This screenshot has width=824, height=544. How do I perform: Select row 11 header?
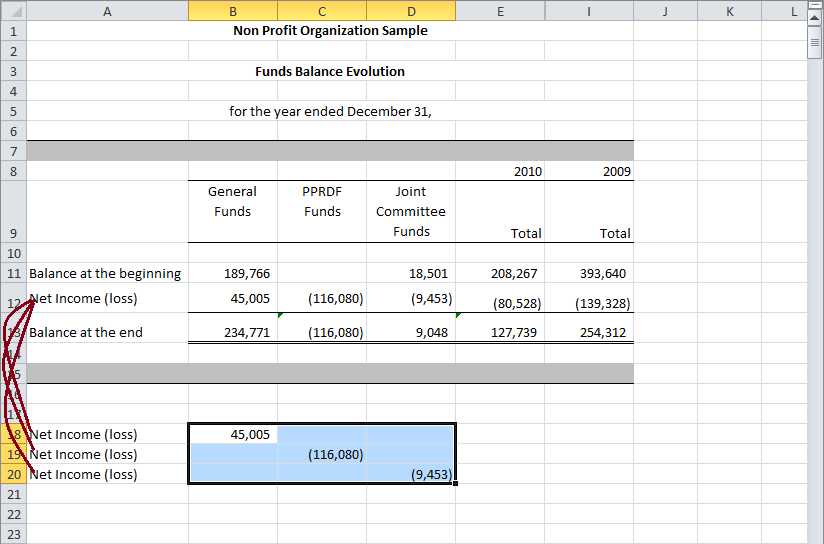(x=14, y=273)
